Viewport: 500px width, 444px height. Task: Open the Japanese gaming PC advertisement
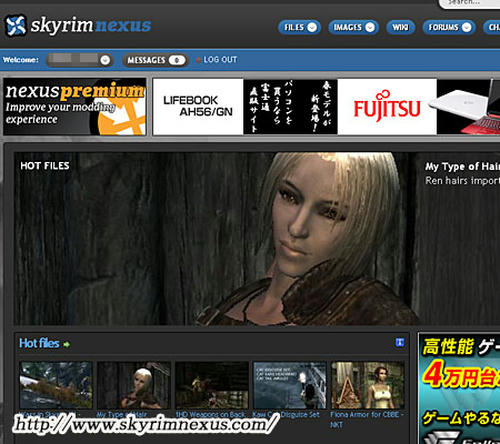tap(459, 388)
